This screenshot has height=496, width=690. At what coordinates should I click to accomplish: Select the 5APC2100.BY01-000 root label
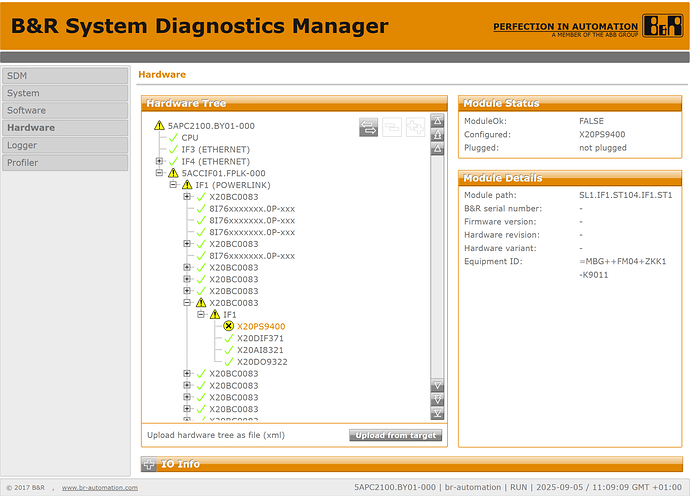point(211,126)
